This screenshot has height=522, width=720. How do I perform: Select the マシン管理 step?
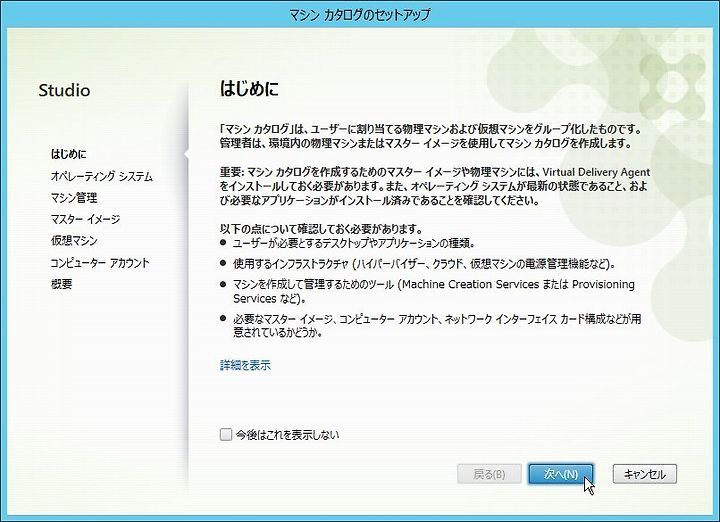tap(74, 198)
